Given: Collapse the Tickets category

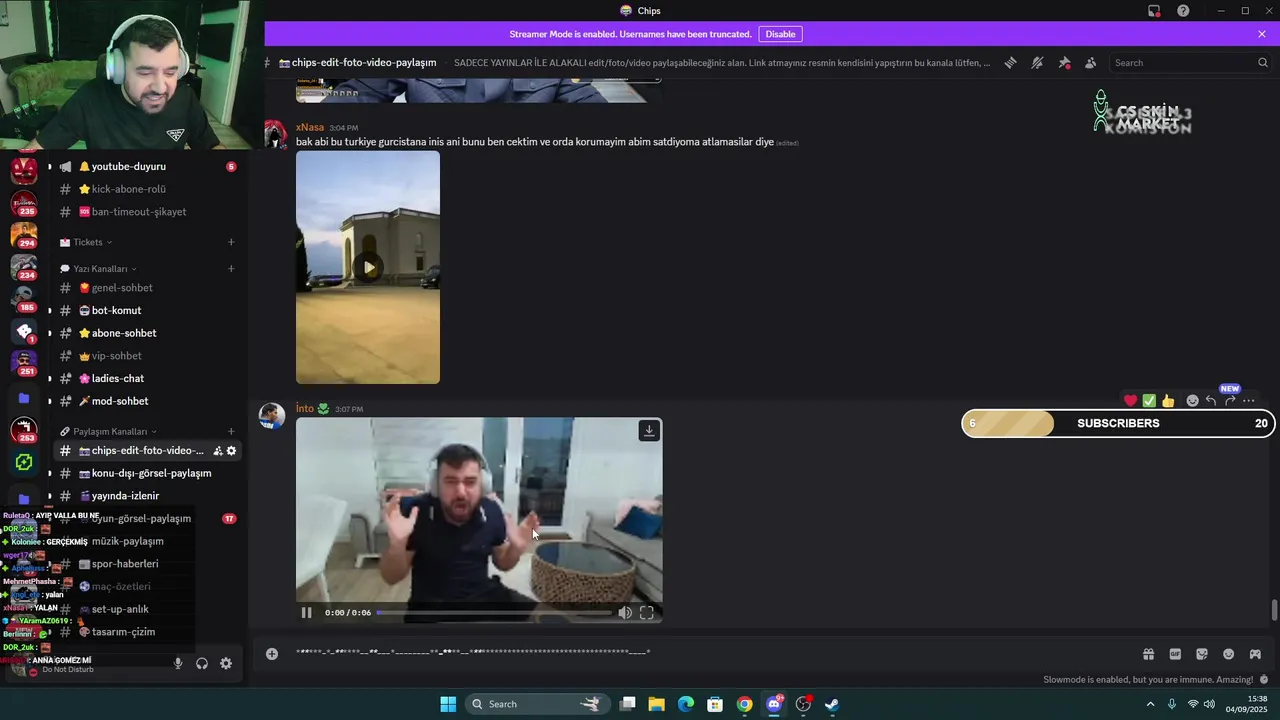Looking at the screenshot, I should [86, 242].
